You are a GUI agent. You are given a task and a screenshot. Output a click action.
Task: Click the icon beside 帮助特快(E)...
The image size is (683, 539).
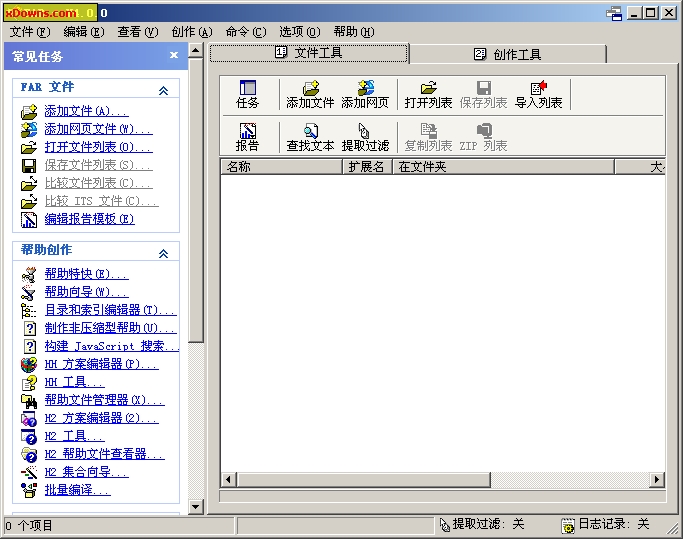pyautogui.click(x=29, y=275)
